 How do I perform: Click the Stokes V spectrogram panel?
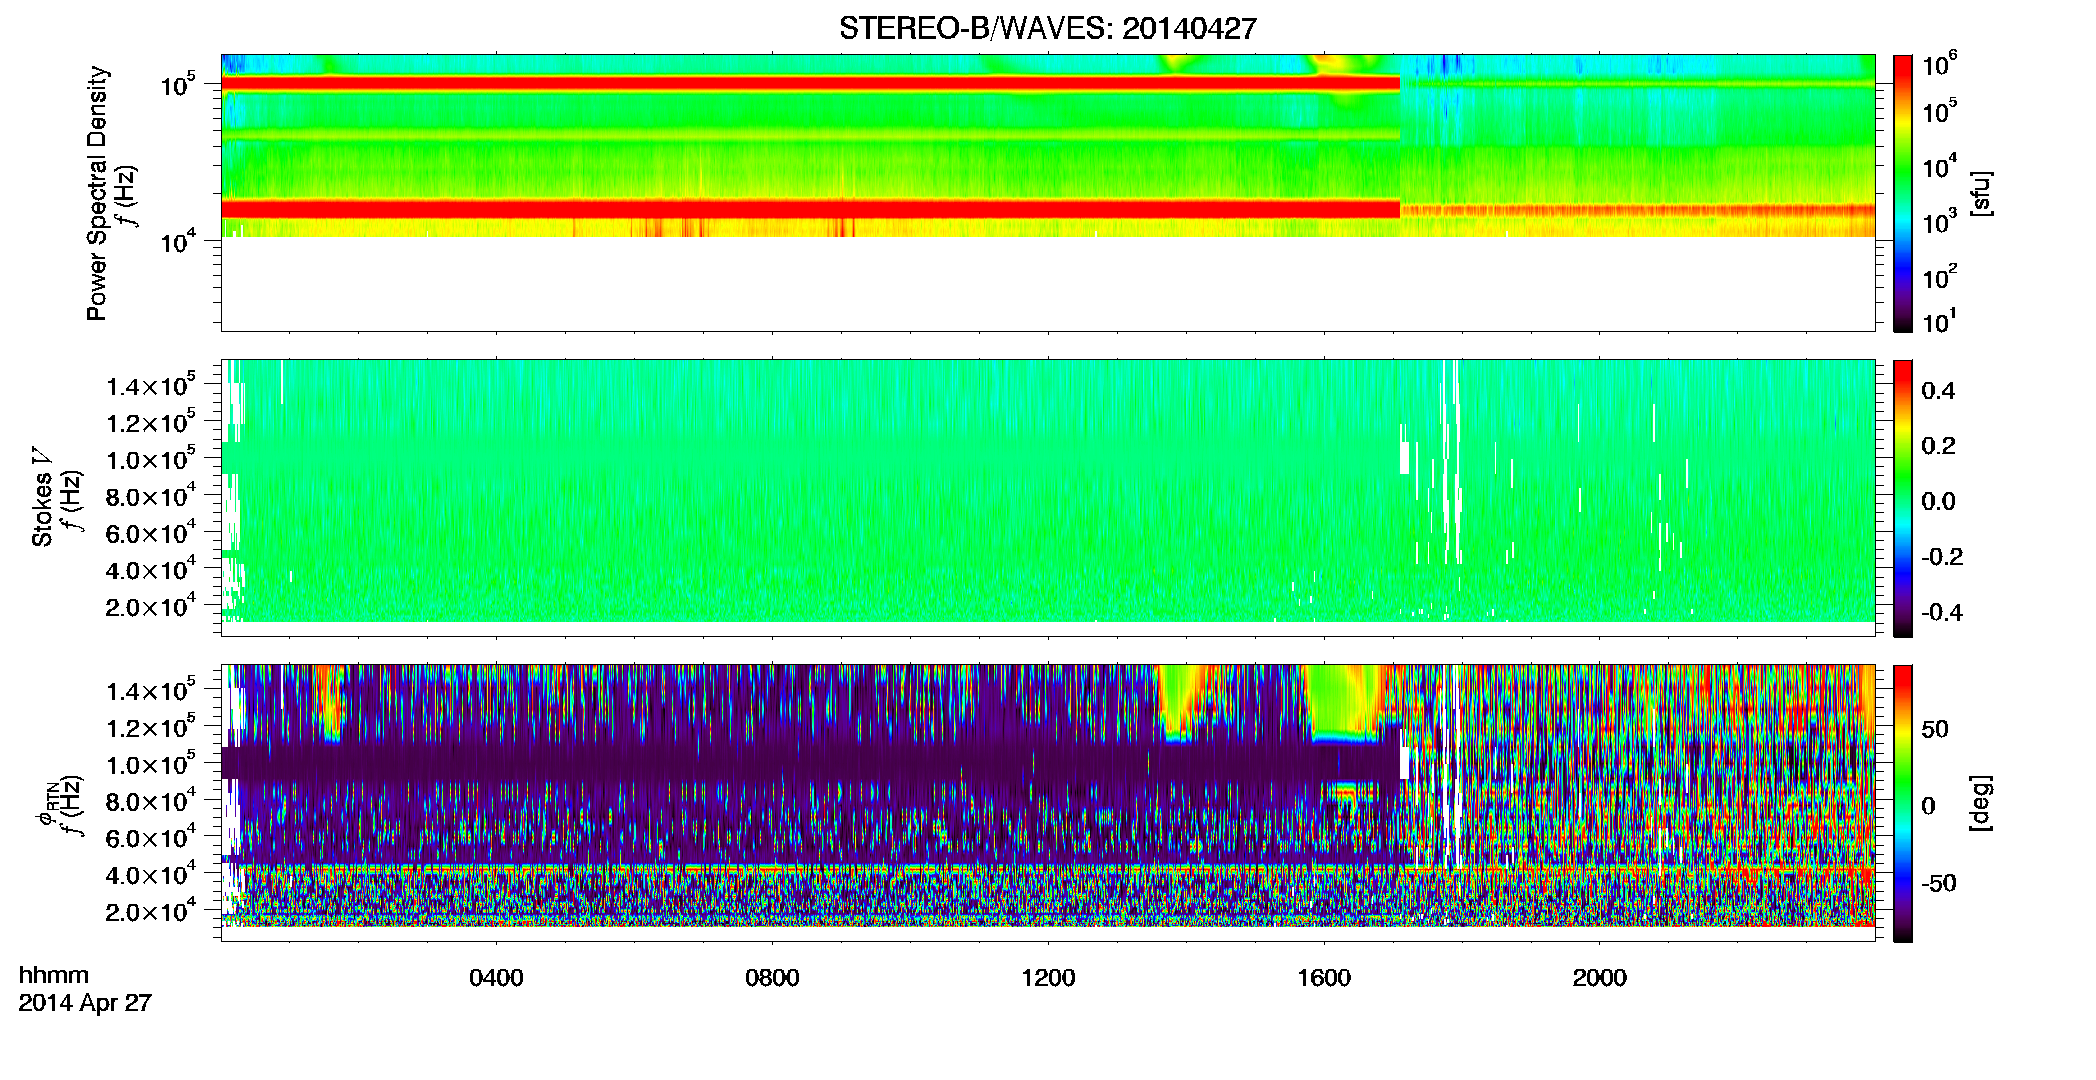point(1048,498)
